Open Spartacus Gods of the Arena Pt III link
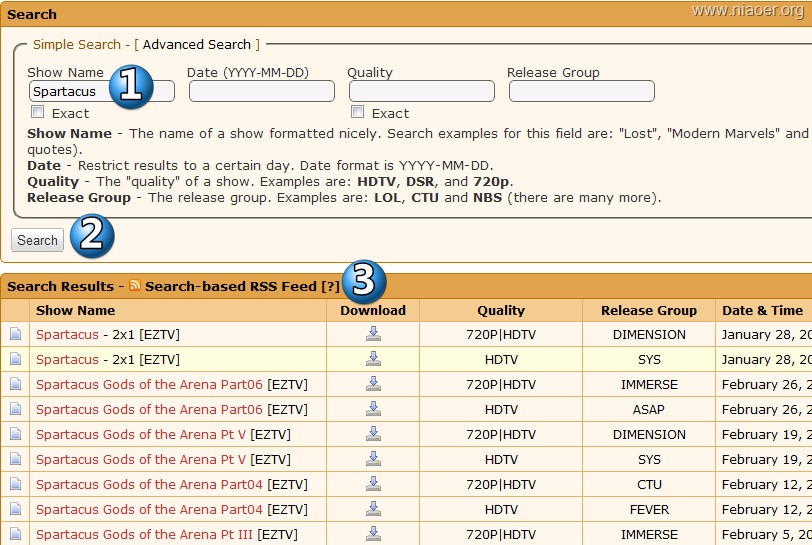The width and height of the screenshot is (812, 545). [x=144, y=534]
